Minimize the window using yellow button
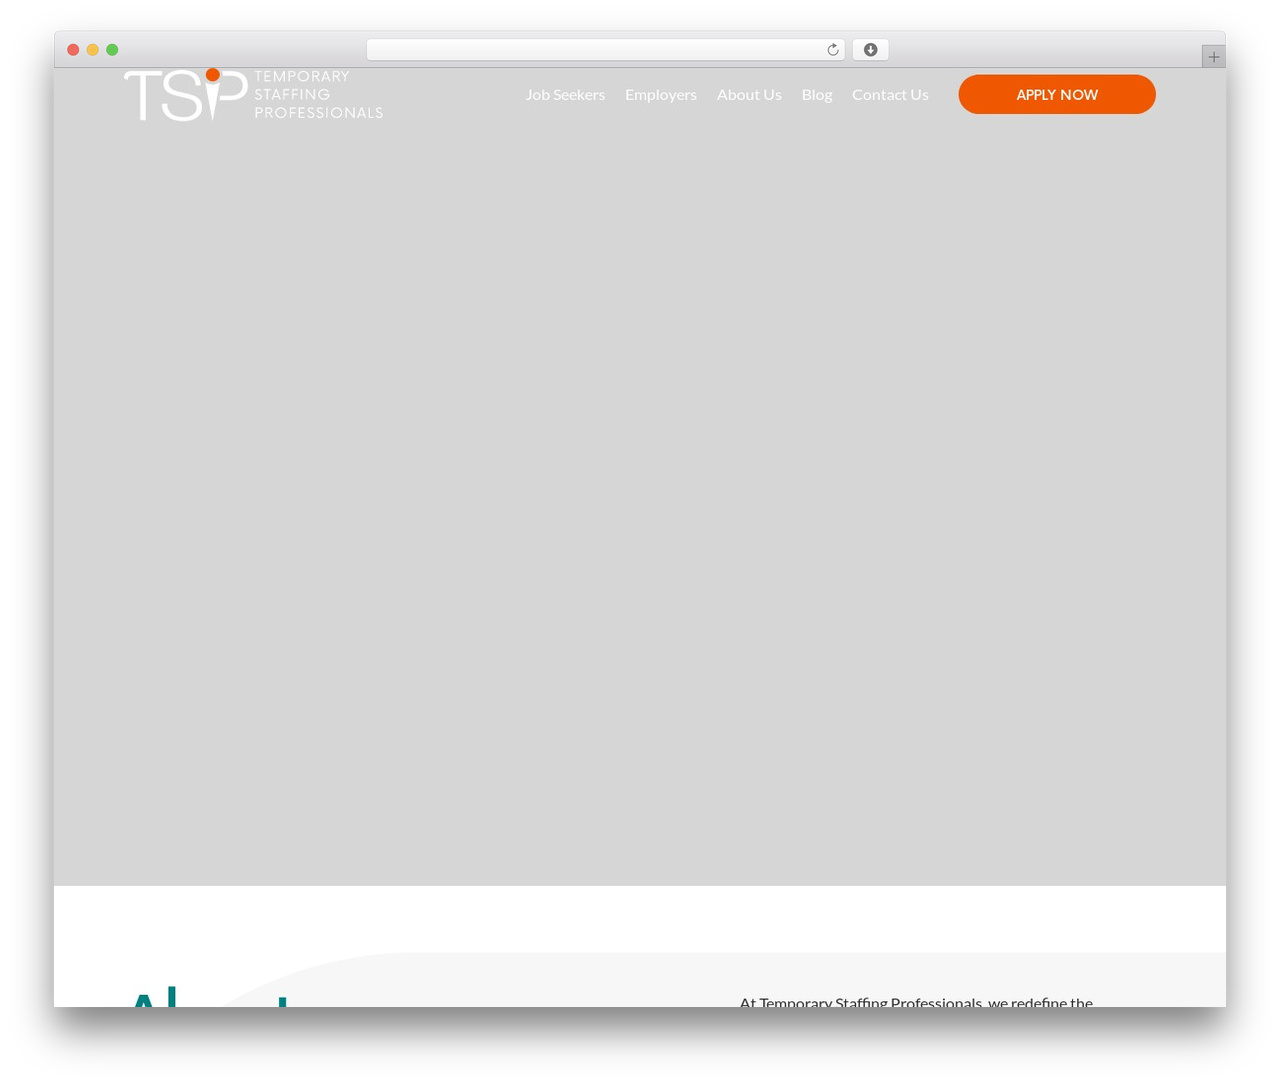Screen dimensions: 1280x1084 coord(92,50)
